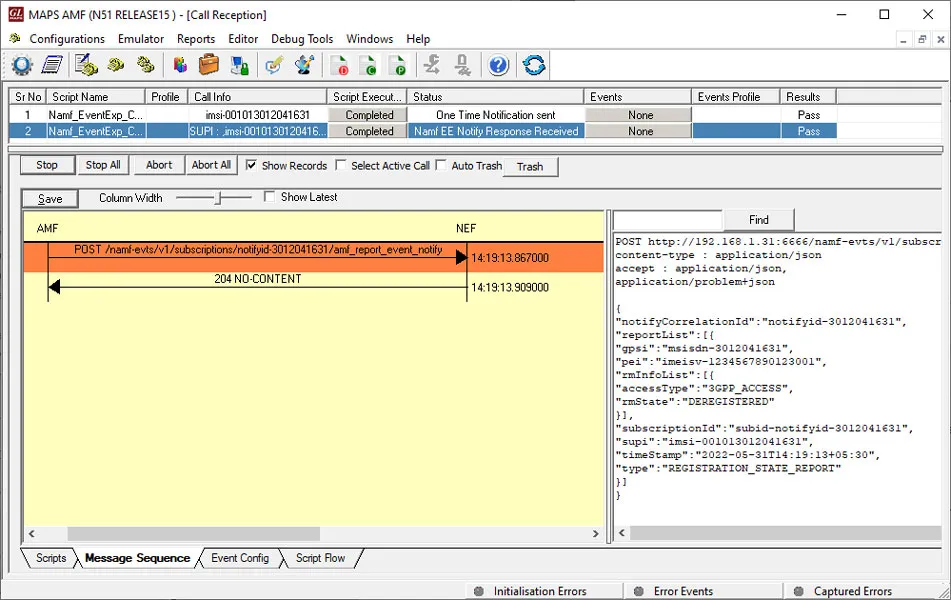Click the Completed button in row 1
The height and width of the screenshot is (600, 951).
click(369, 115)
